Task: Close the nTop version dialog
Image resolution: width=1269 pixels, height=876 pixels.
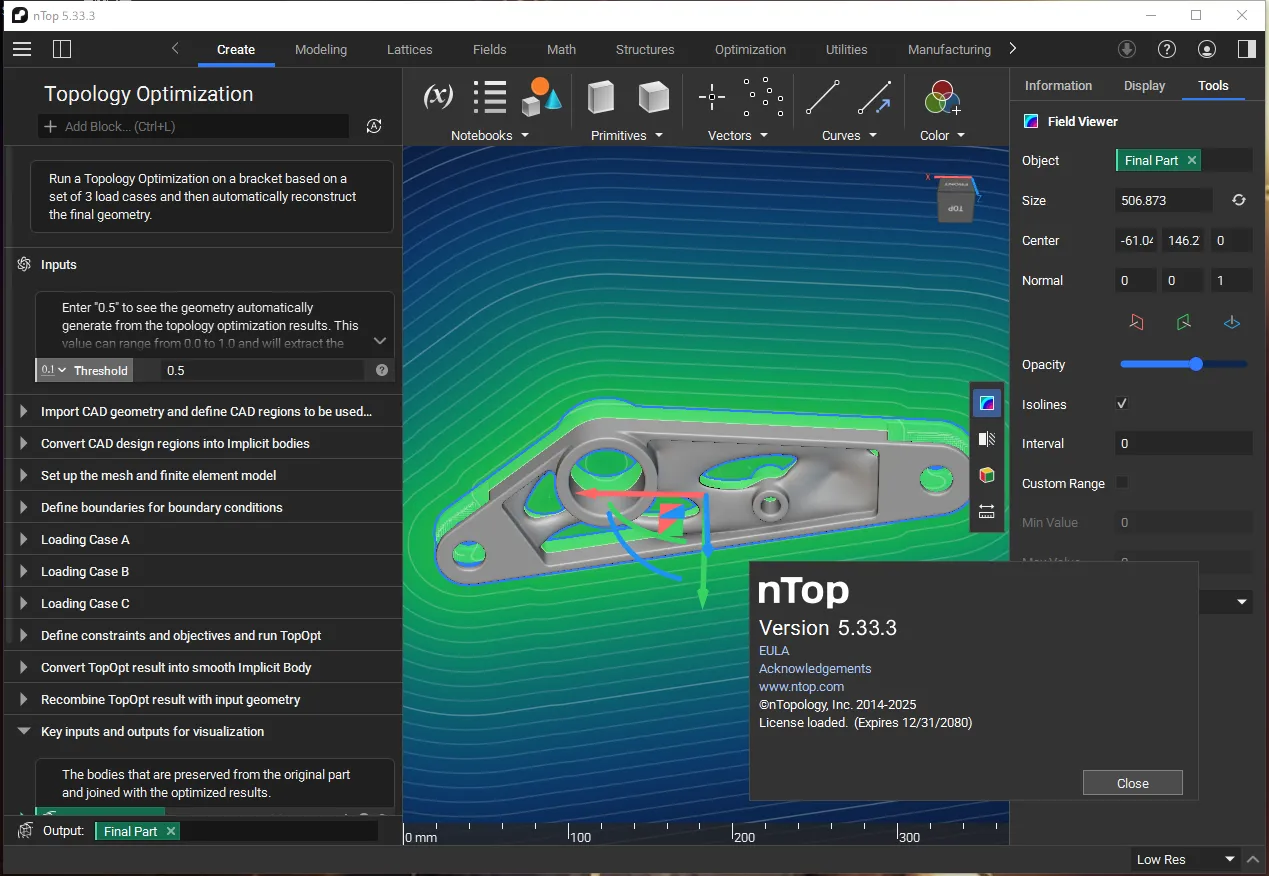Action: point(1132,783)
